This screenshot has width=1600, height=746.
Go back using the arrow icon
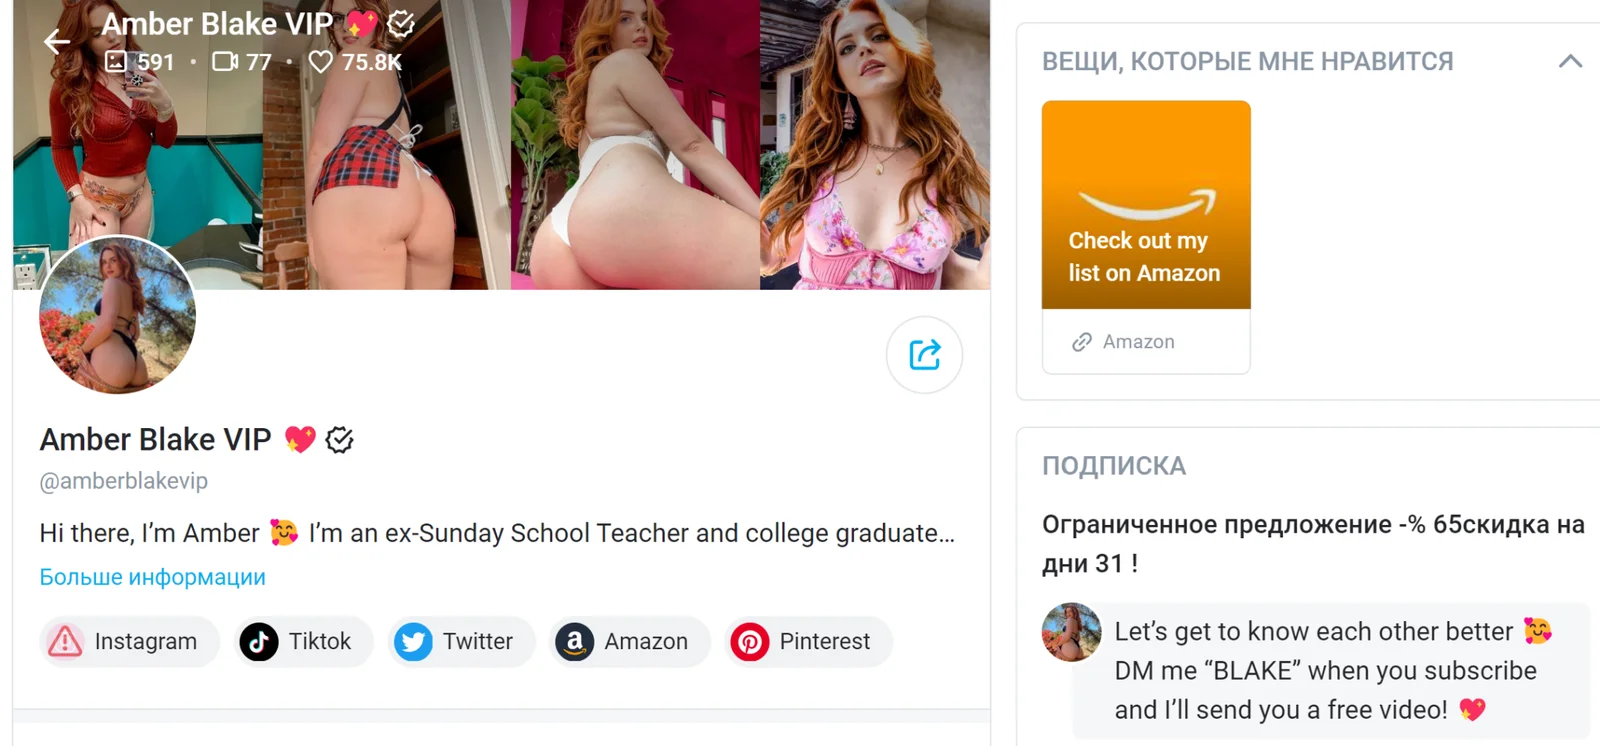(x=57, y=41)
